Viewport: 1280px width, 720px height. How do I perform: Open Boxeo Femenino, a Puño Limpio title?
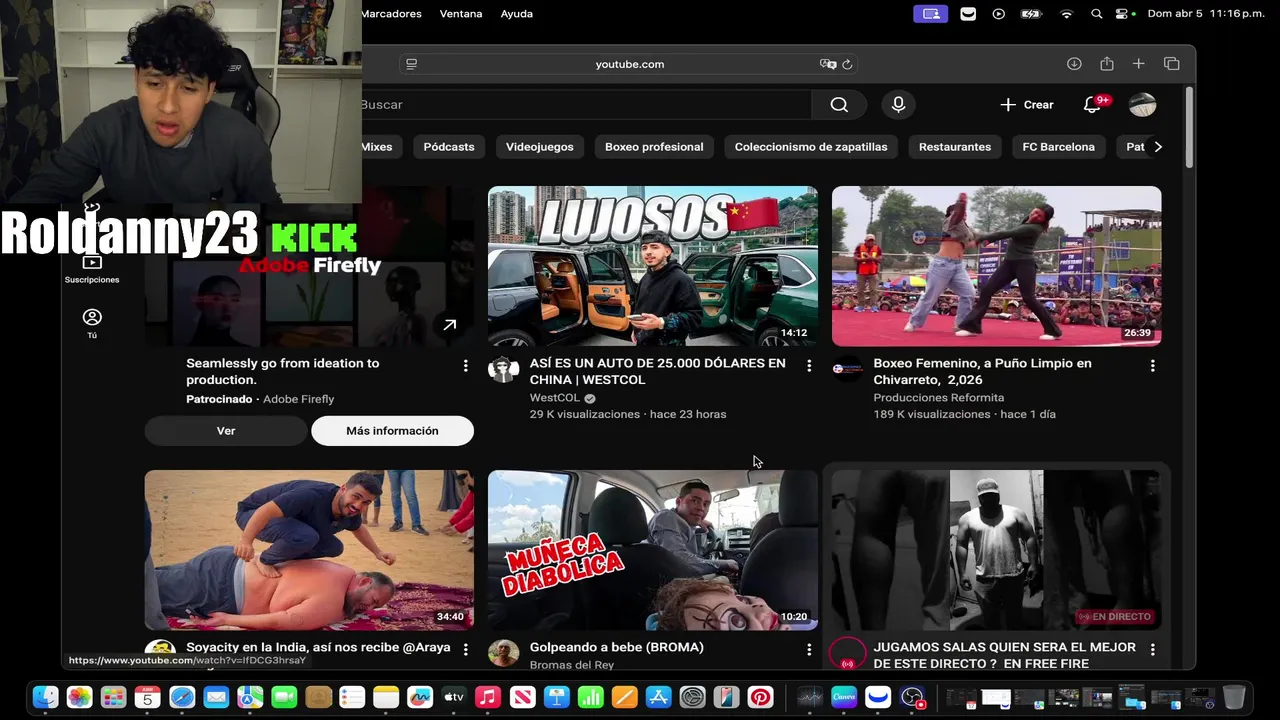(982, 371)
